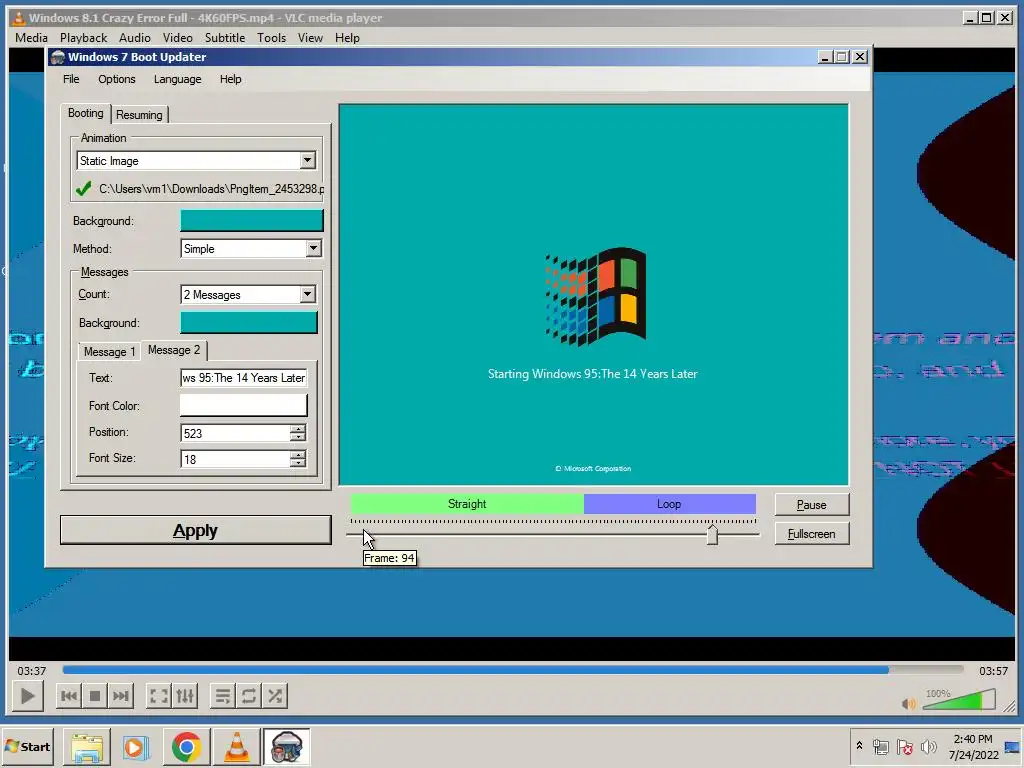1024x768 pixels.
Task: Click the network tray icon
Action: coord(881,746)
